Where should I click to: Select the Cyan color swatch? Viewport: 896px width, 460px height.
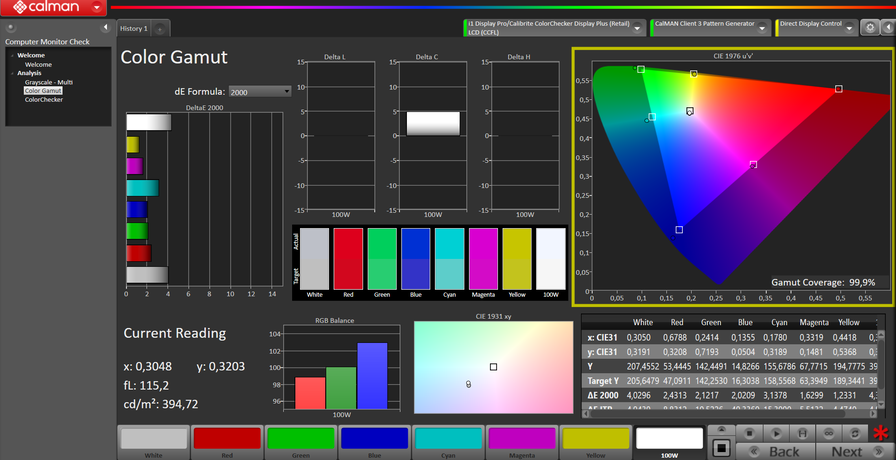point(448,440)
